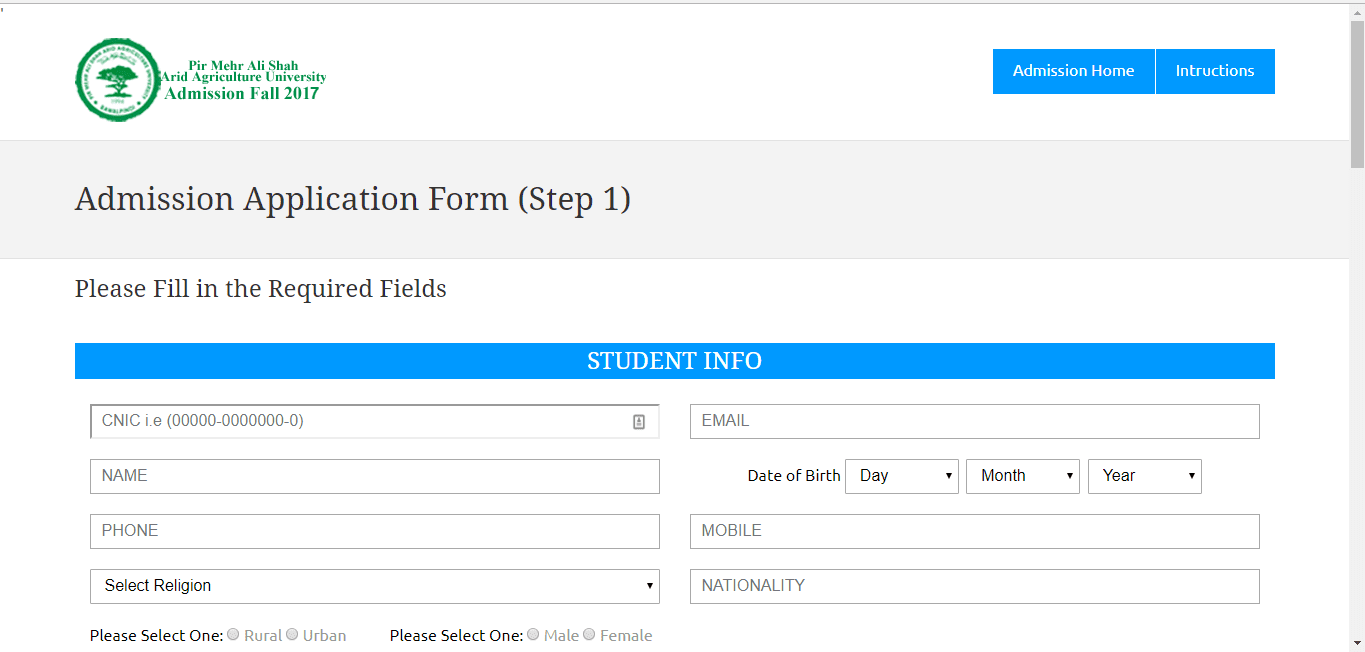Click the contact card icon in CNIC field

click(639, 422)
